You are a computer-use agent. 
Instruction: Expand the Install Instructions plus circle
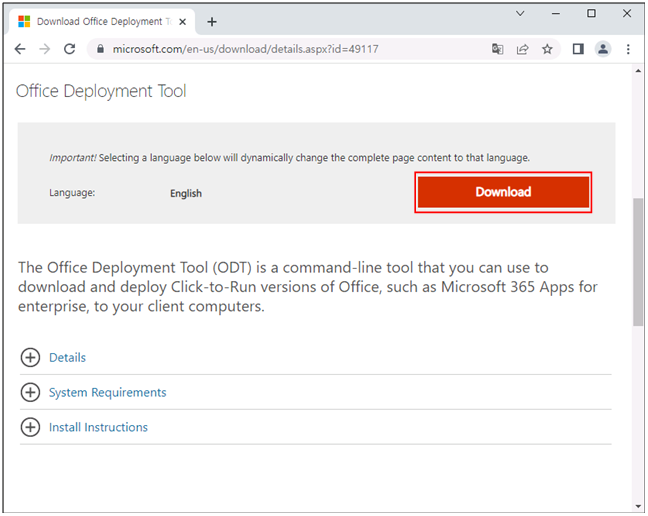click(x=30, y=427)
